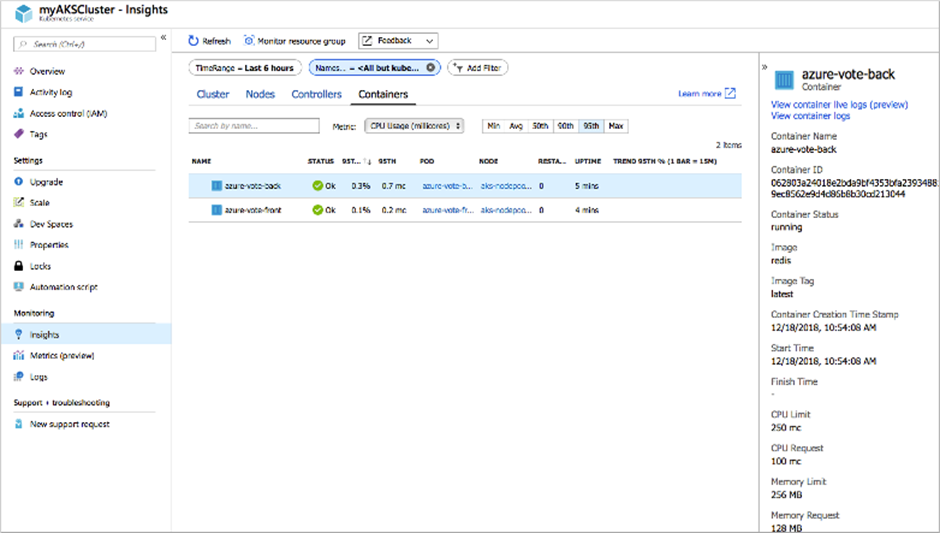Image resolution: width=940 pixels, height=533 pixels.
Task: Click the Refresh button label
Action: pos(216,41)
